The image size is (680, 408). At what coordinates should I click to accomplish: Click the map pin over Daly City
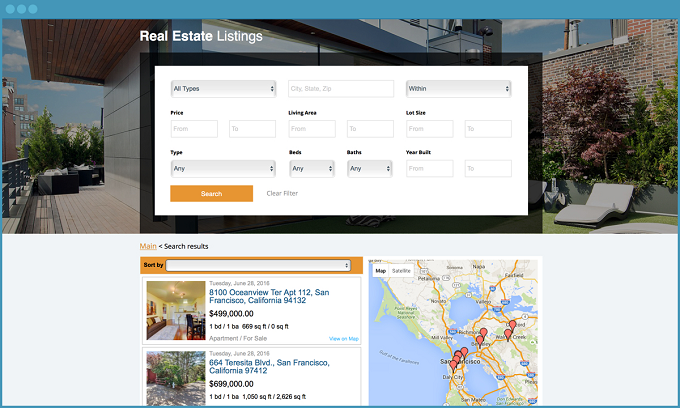coord(453,367)
